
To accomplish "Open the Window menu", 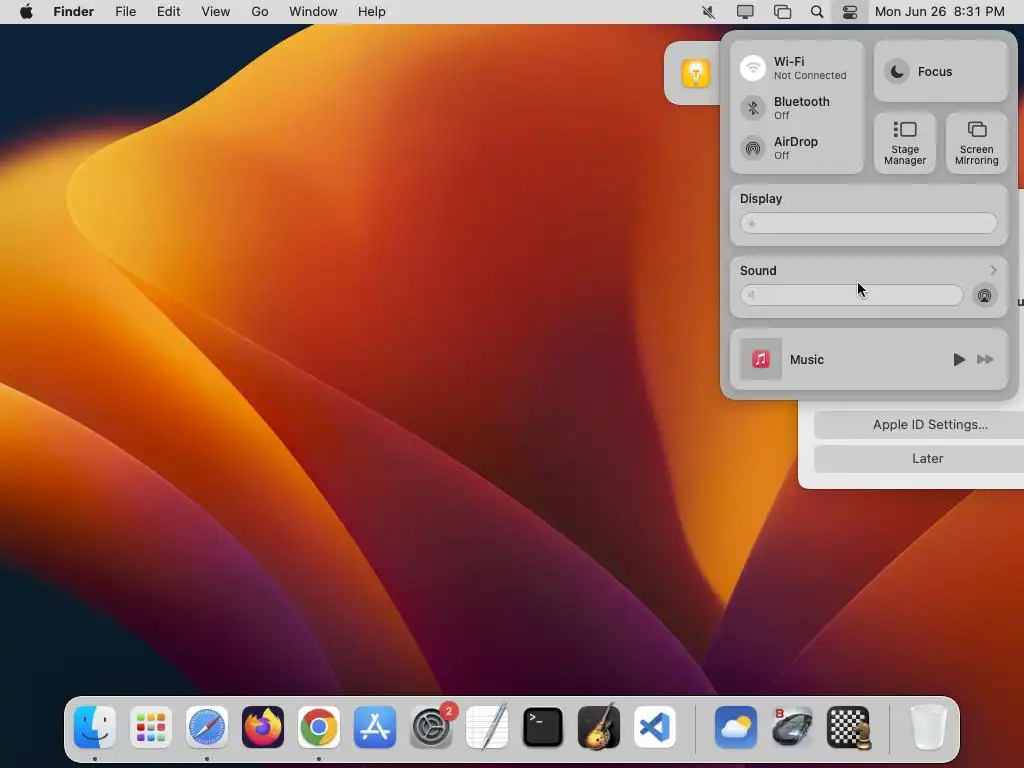I will (x=313, y=12).
